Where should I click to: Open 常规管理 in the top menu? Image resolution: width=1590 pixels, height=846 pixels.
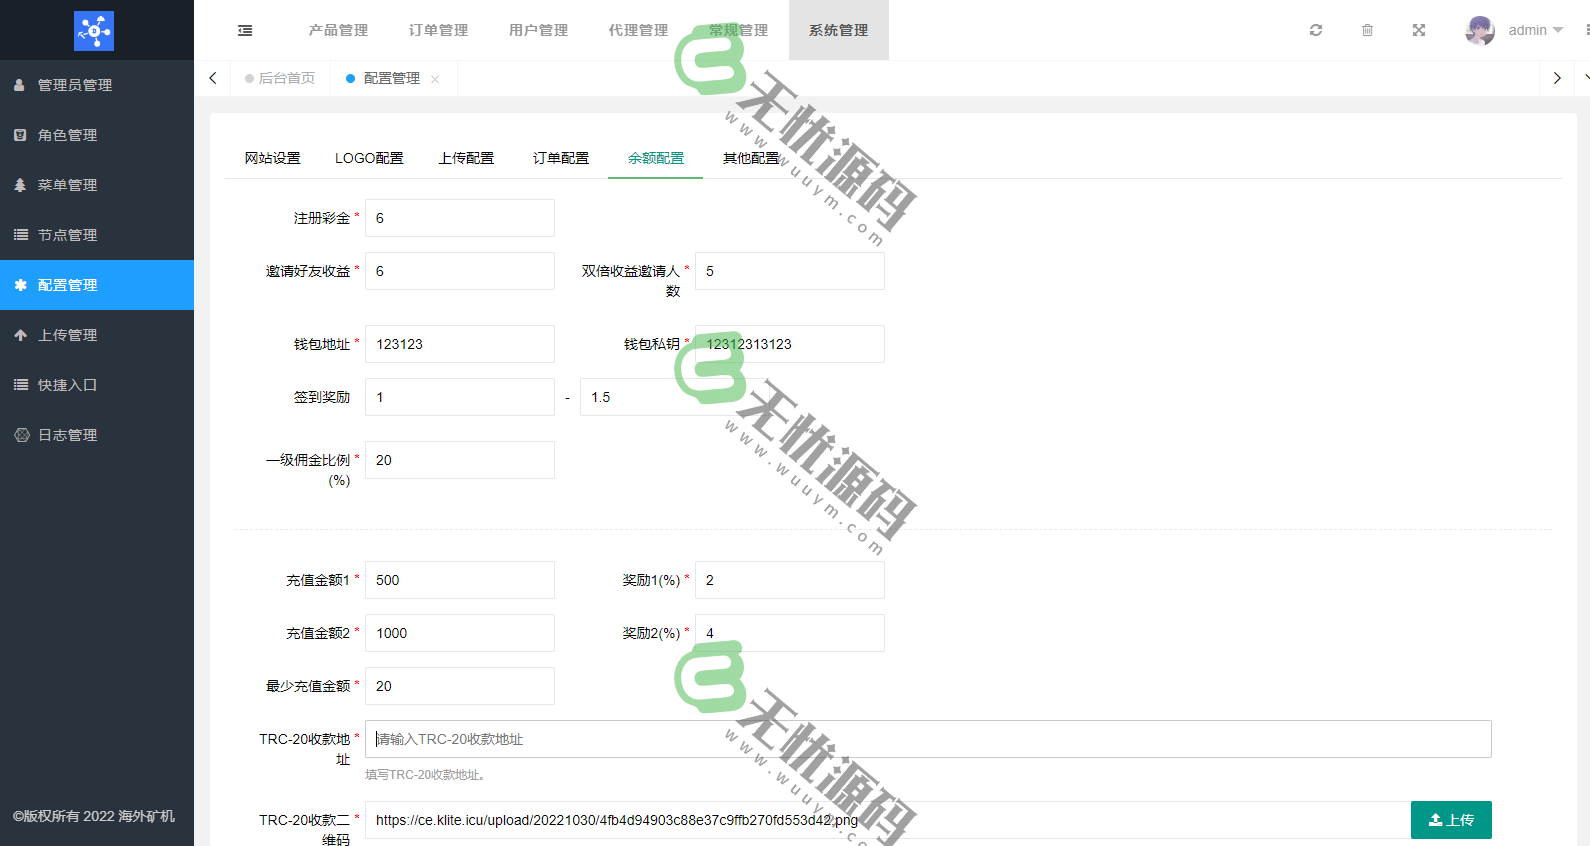(x=739, y=30)
